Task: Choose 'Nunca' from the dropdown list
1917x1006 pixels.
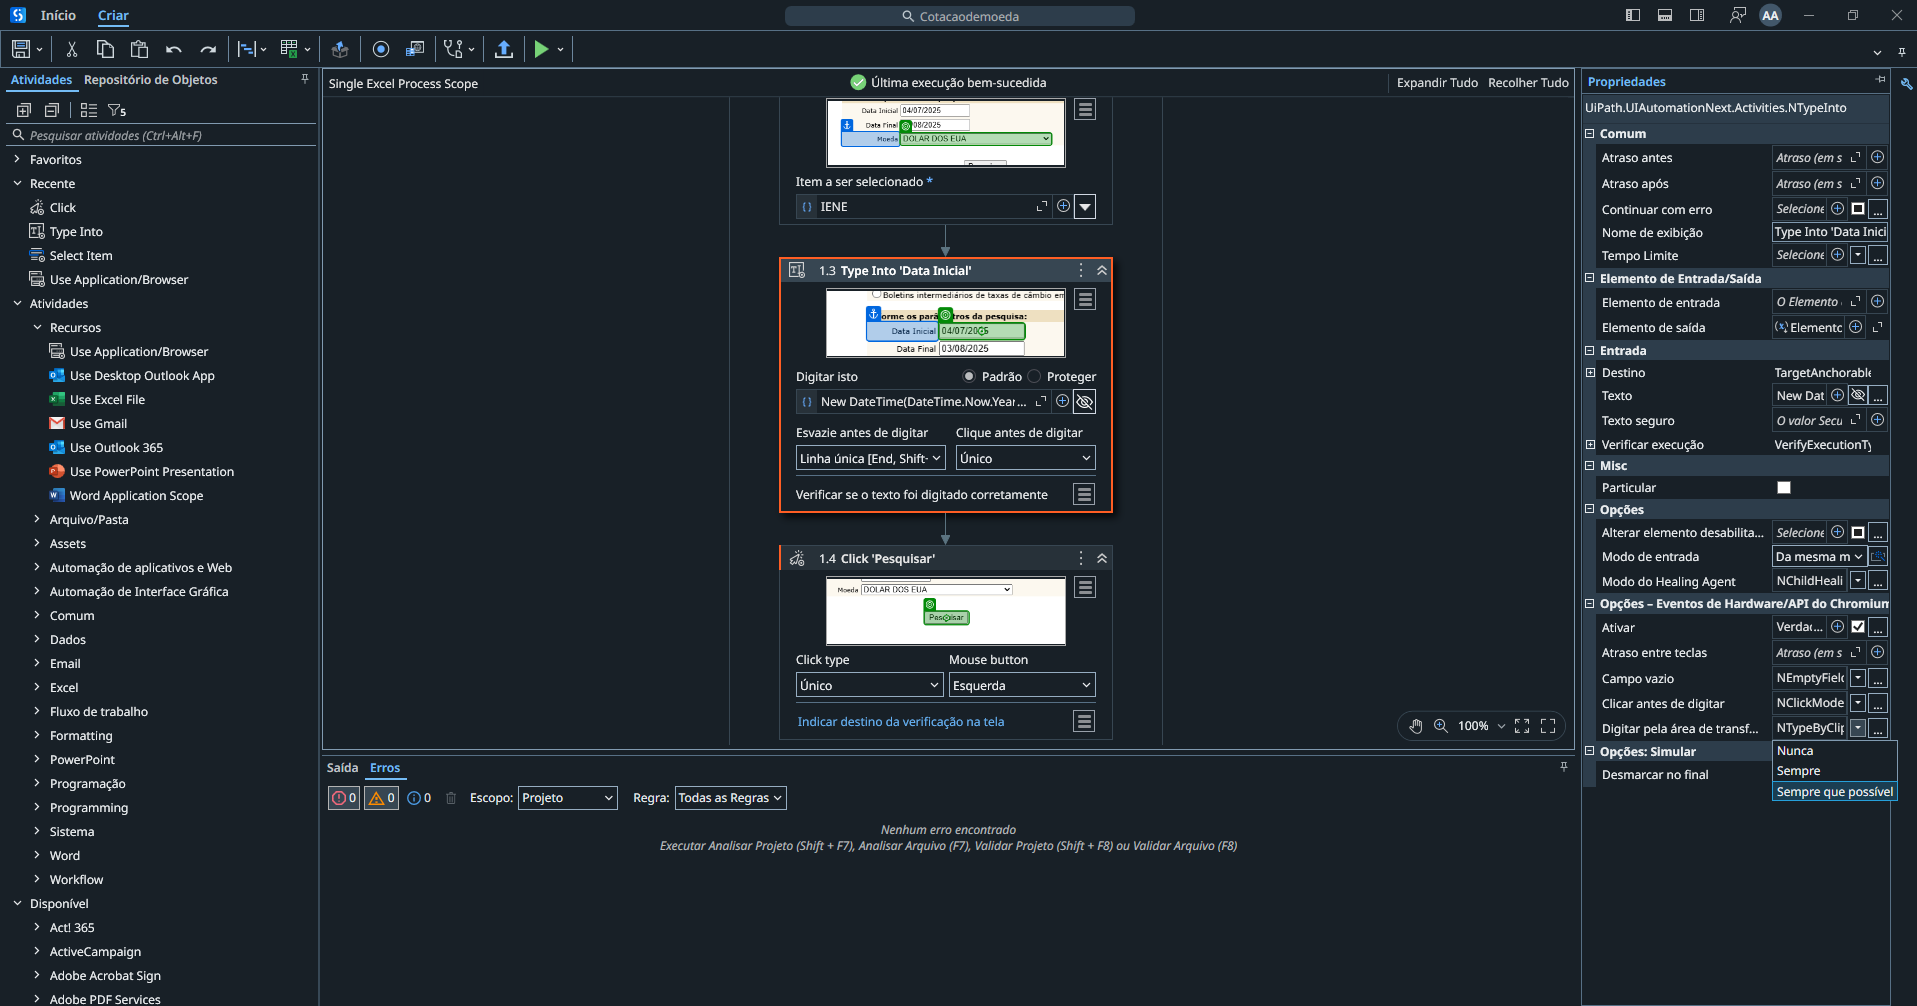Action: [1834, 751]
